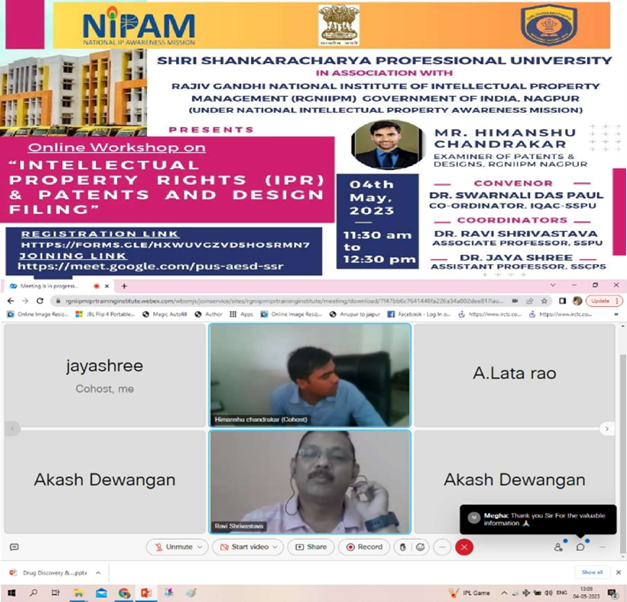Open the reactions smiley icon
This screenshot has width=627, height=602.
pyautogui.click(x=420, y=547)
